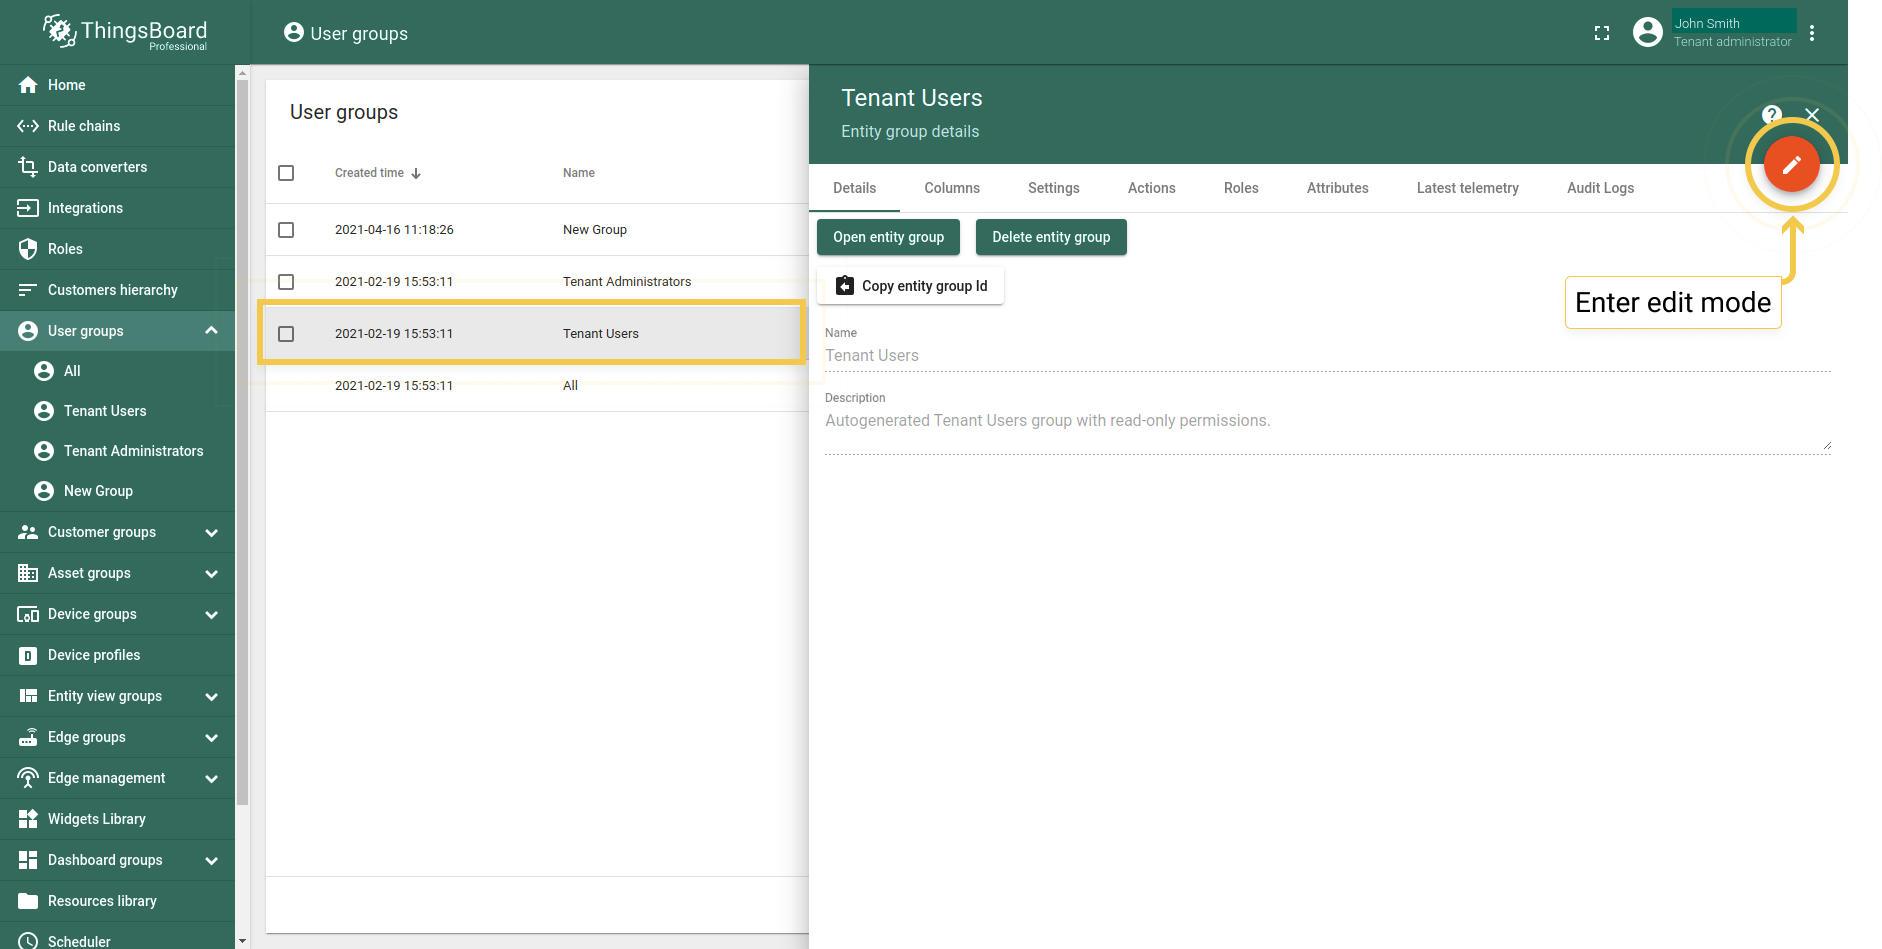Open help via the question mark icon
This screenshot has width=1882, height=949.
[x=1771, y=115]
